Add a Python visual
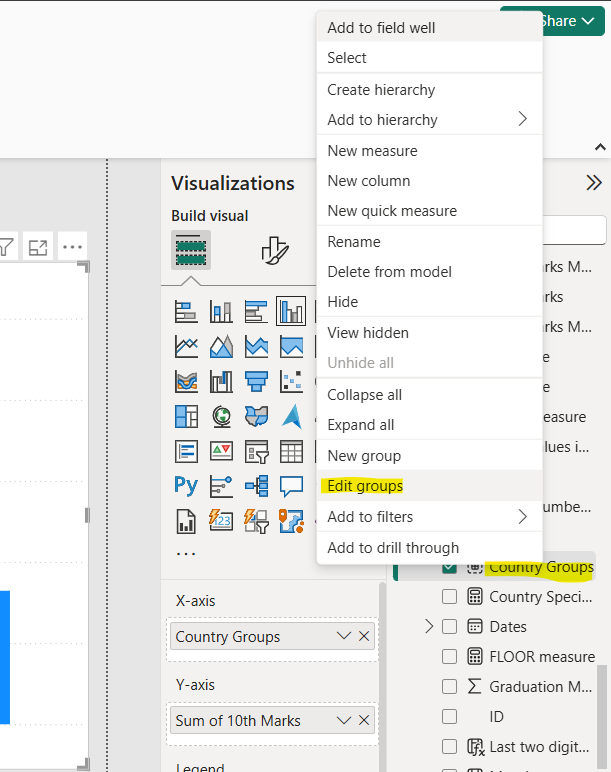 [186, 487]
